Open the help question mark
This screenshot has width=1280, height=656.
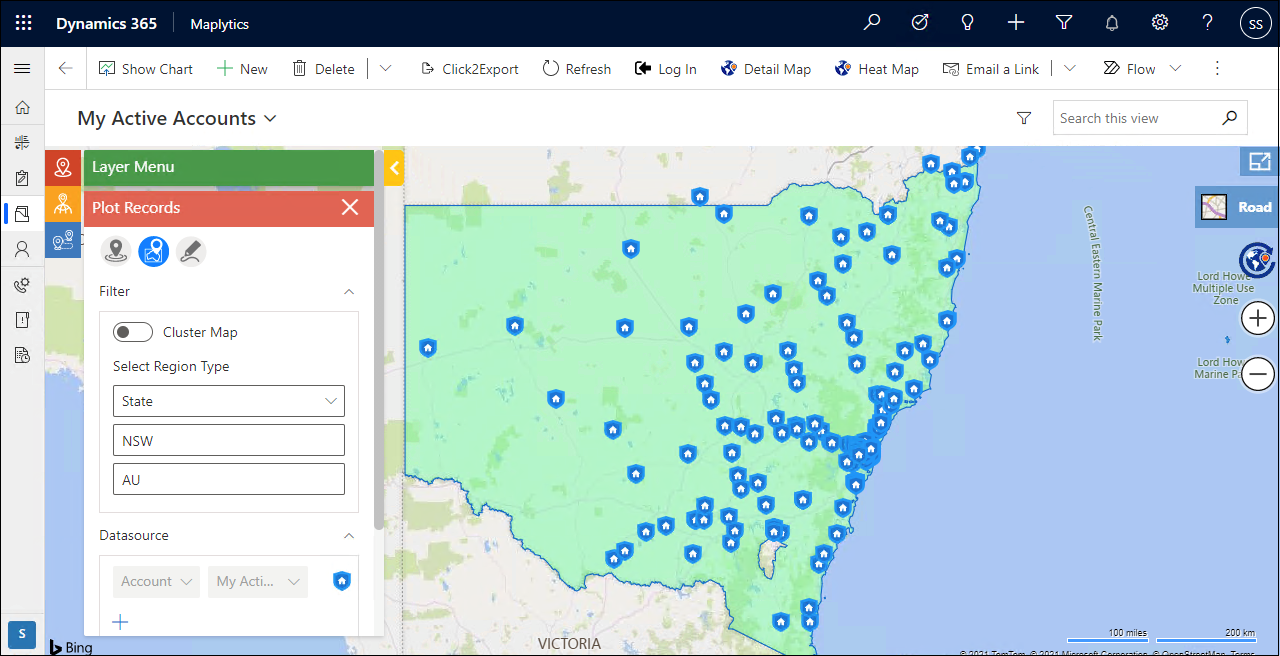1208,23
